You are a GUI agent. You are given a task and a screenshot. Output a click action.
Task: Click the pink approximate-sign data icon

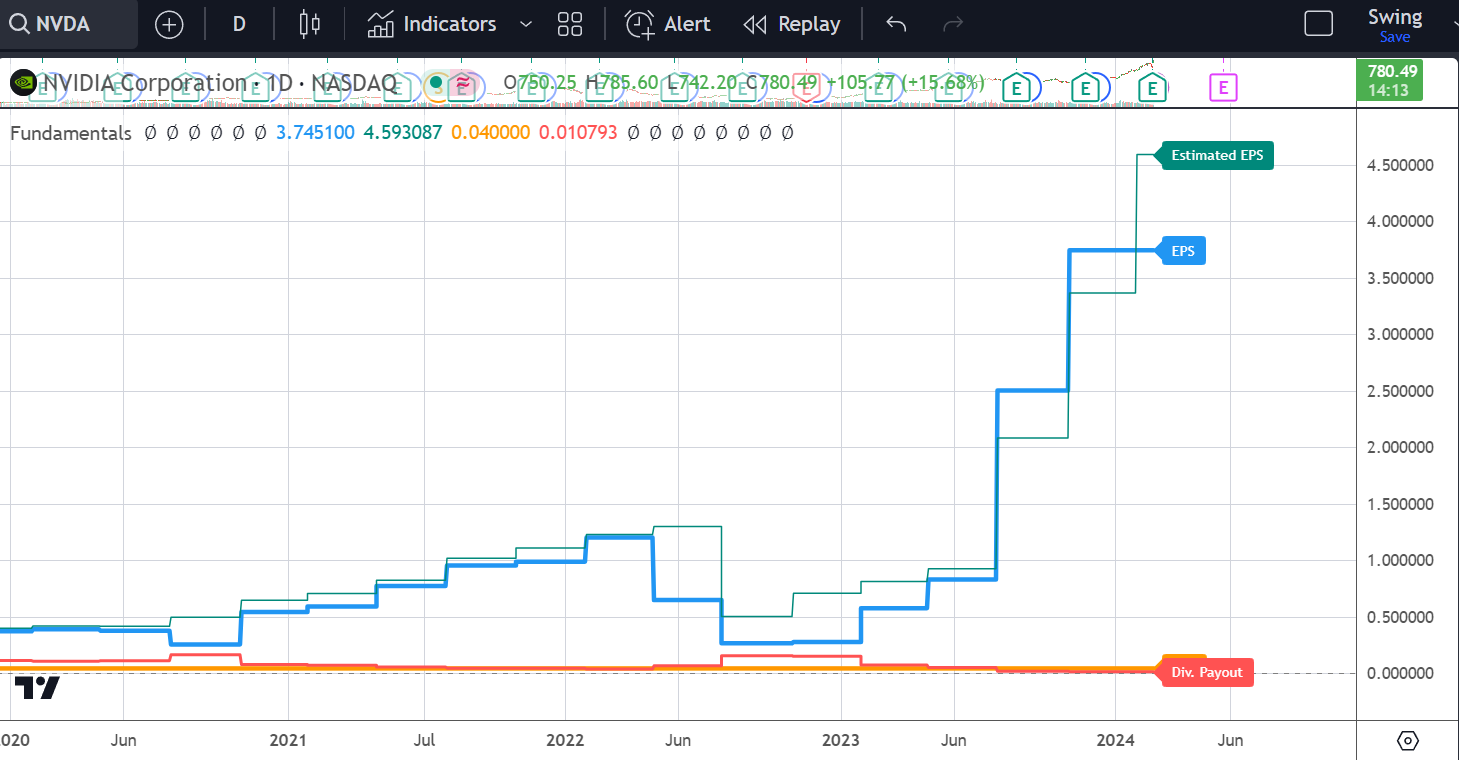(x=463, y=83)
